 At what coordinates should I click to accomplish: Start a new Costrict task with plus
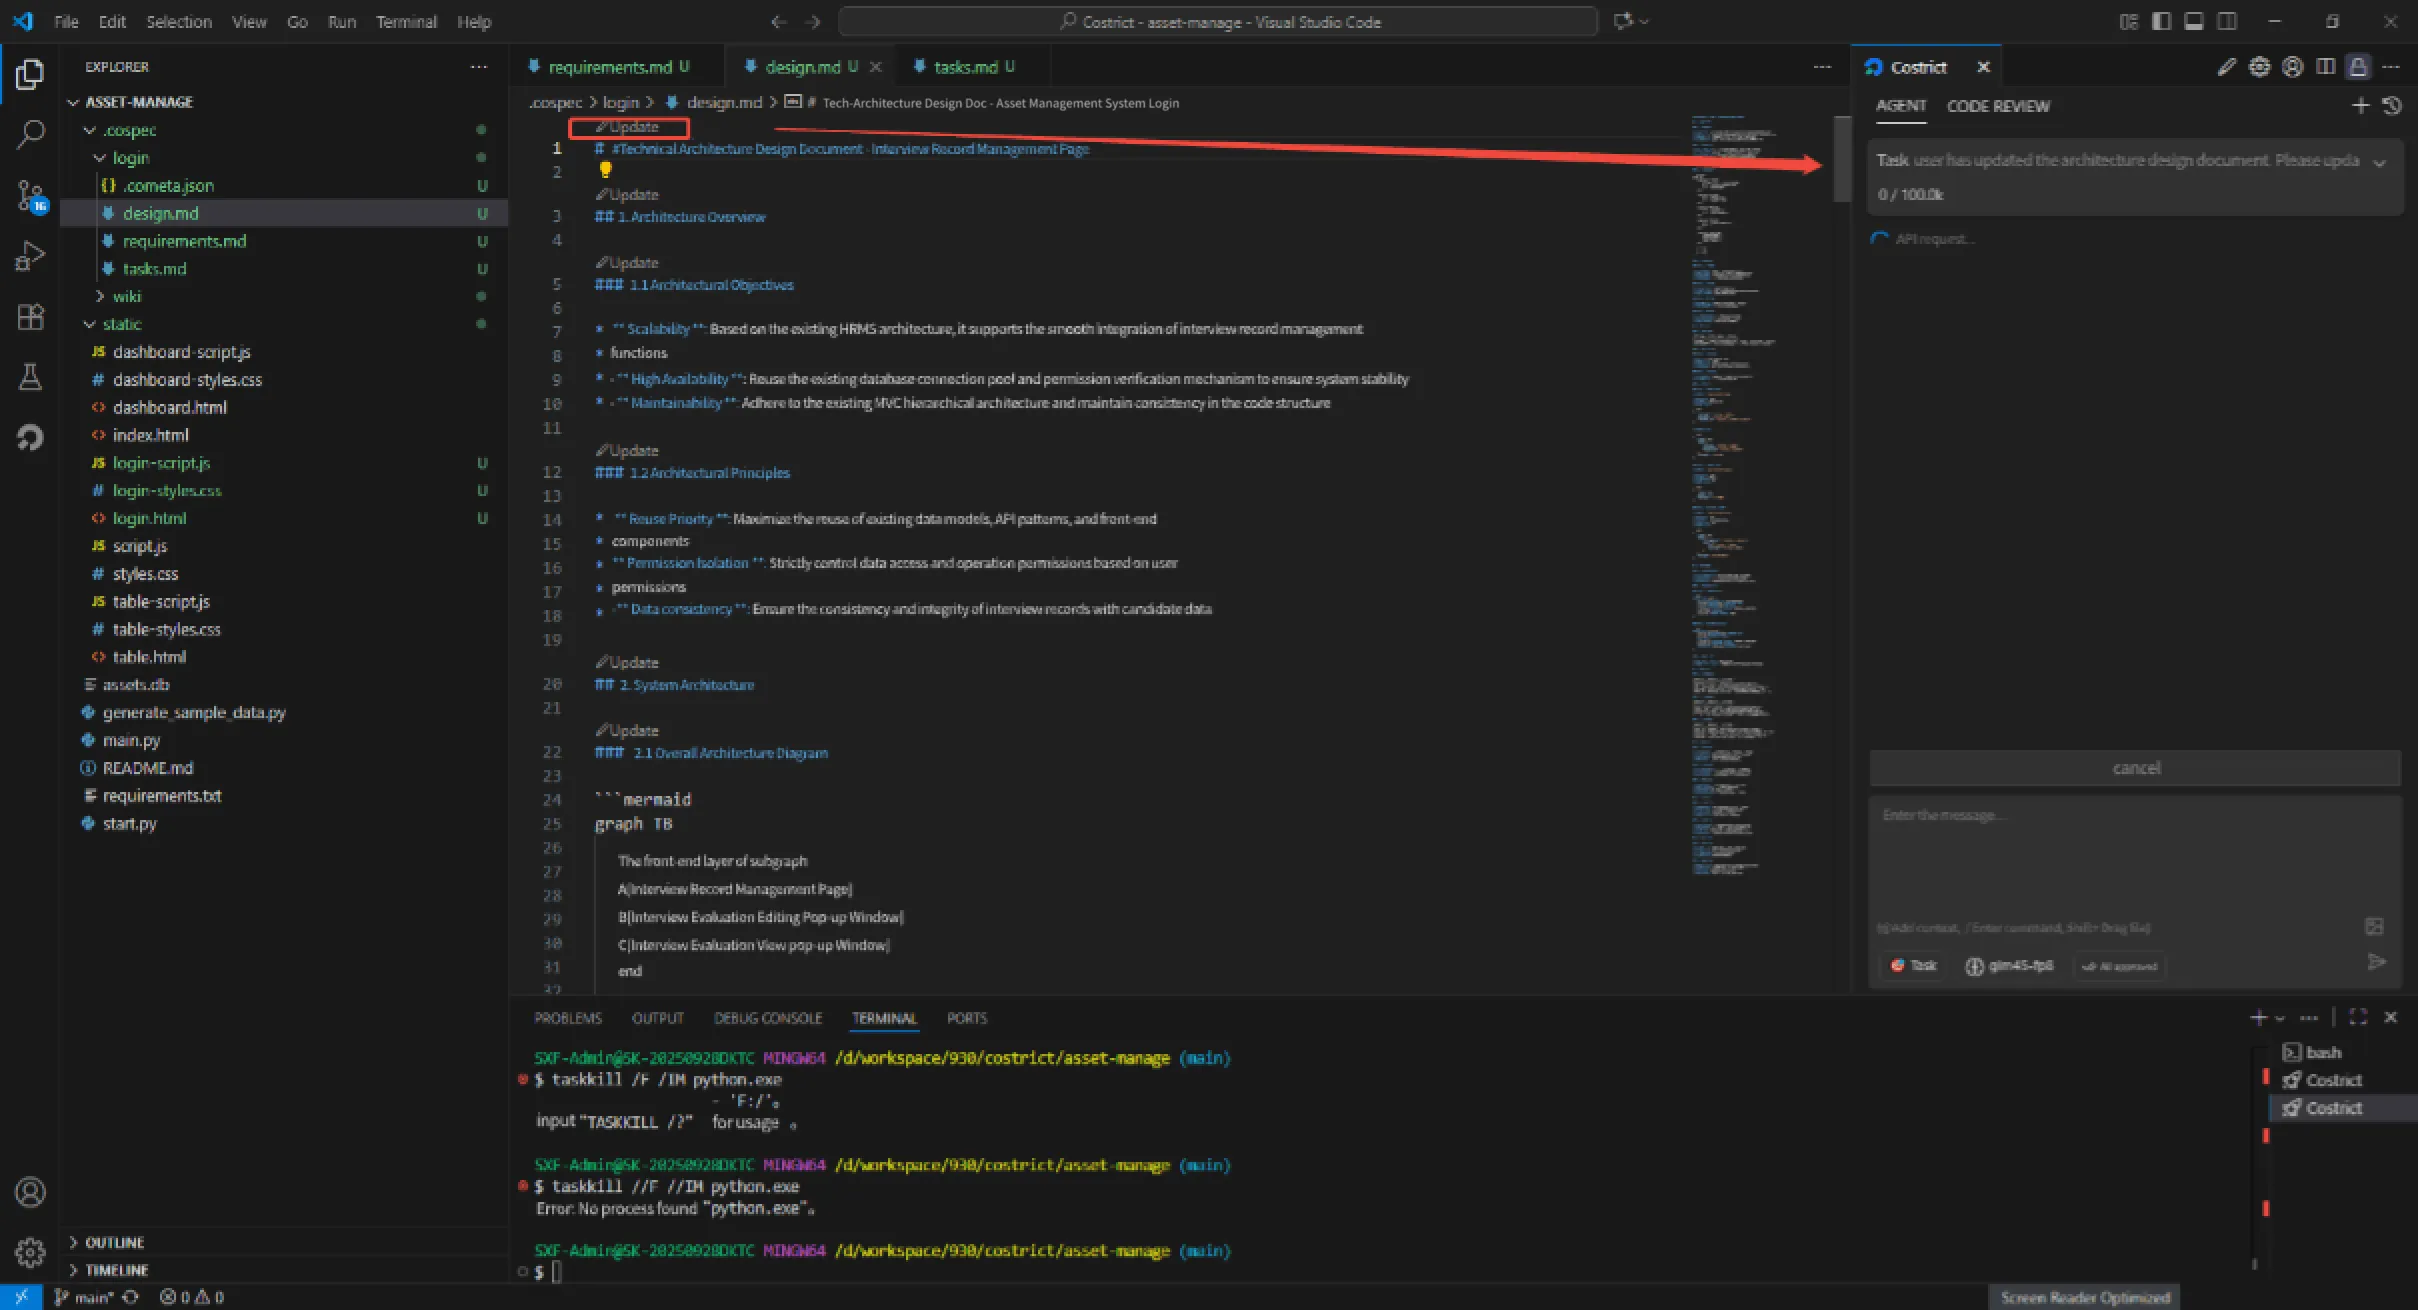tap(2360, 105)
